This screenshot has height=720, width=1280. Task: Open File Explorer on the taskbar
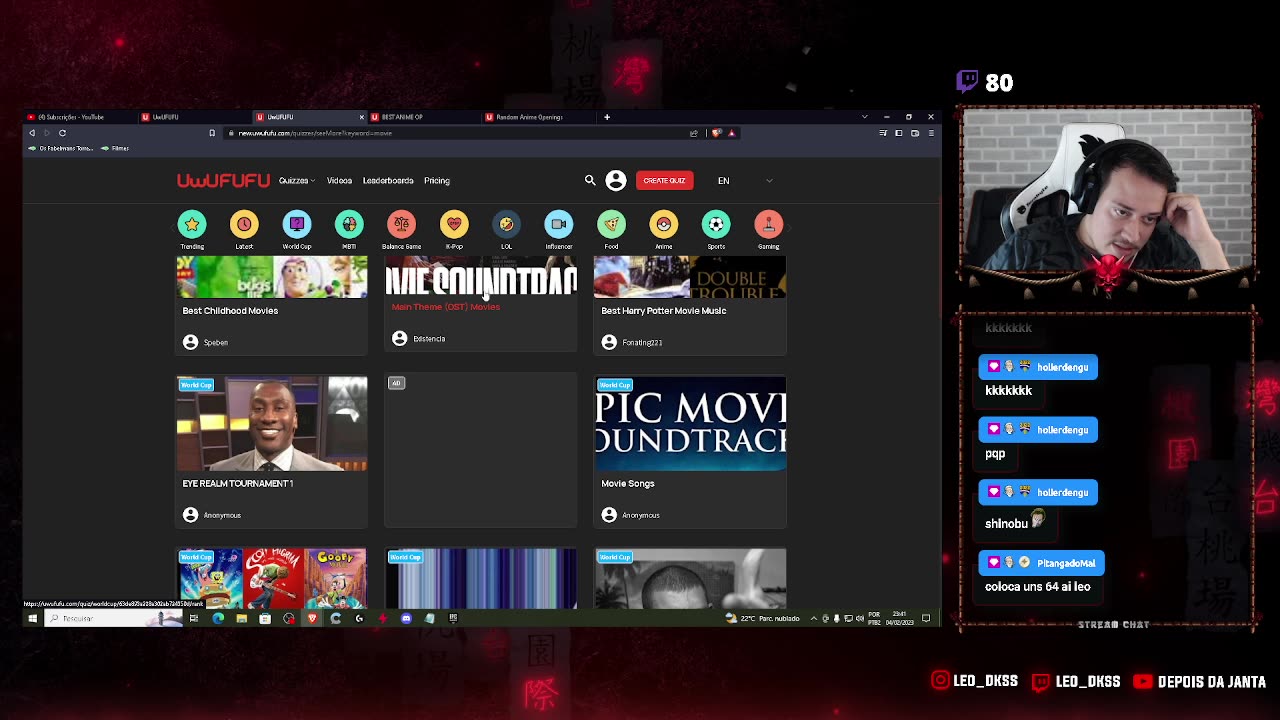pos(241,618)
